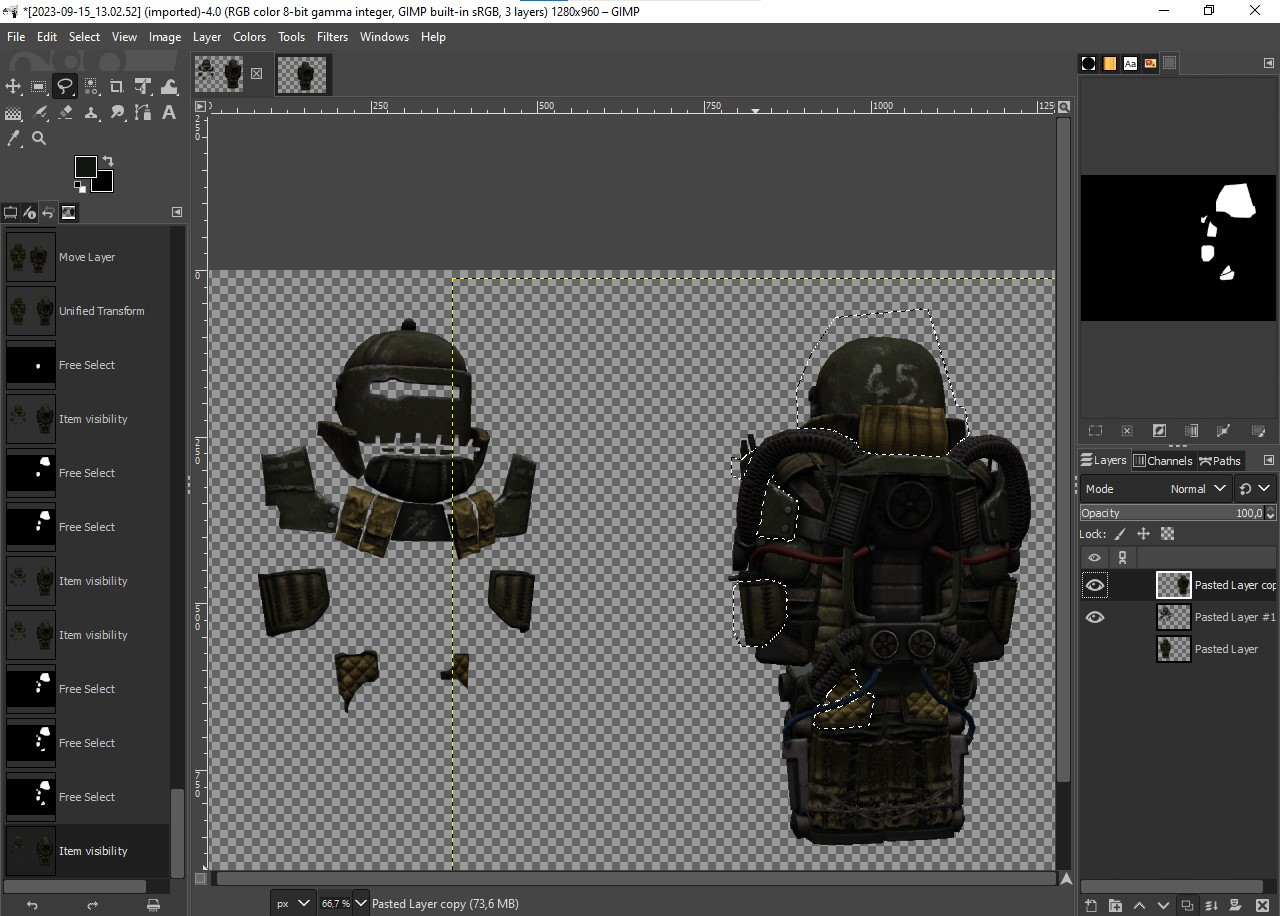Toggle Quick Mask at canvas corner
1280x916 pixels.
click(x=201, y=879)
